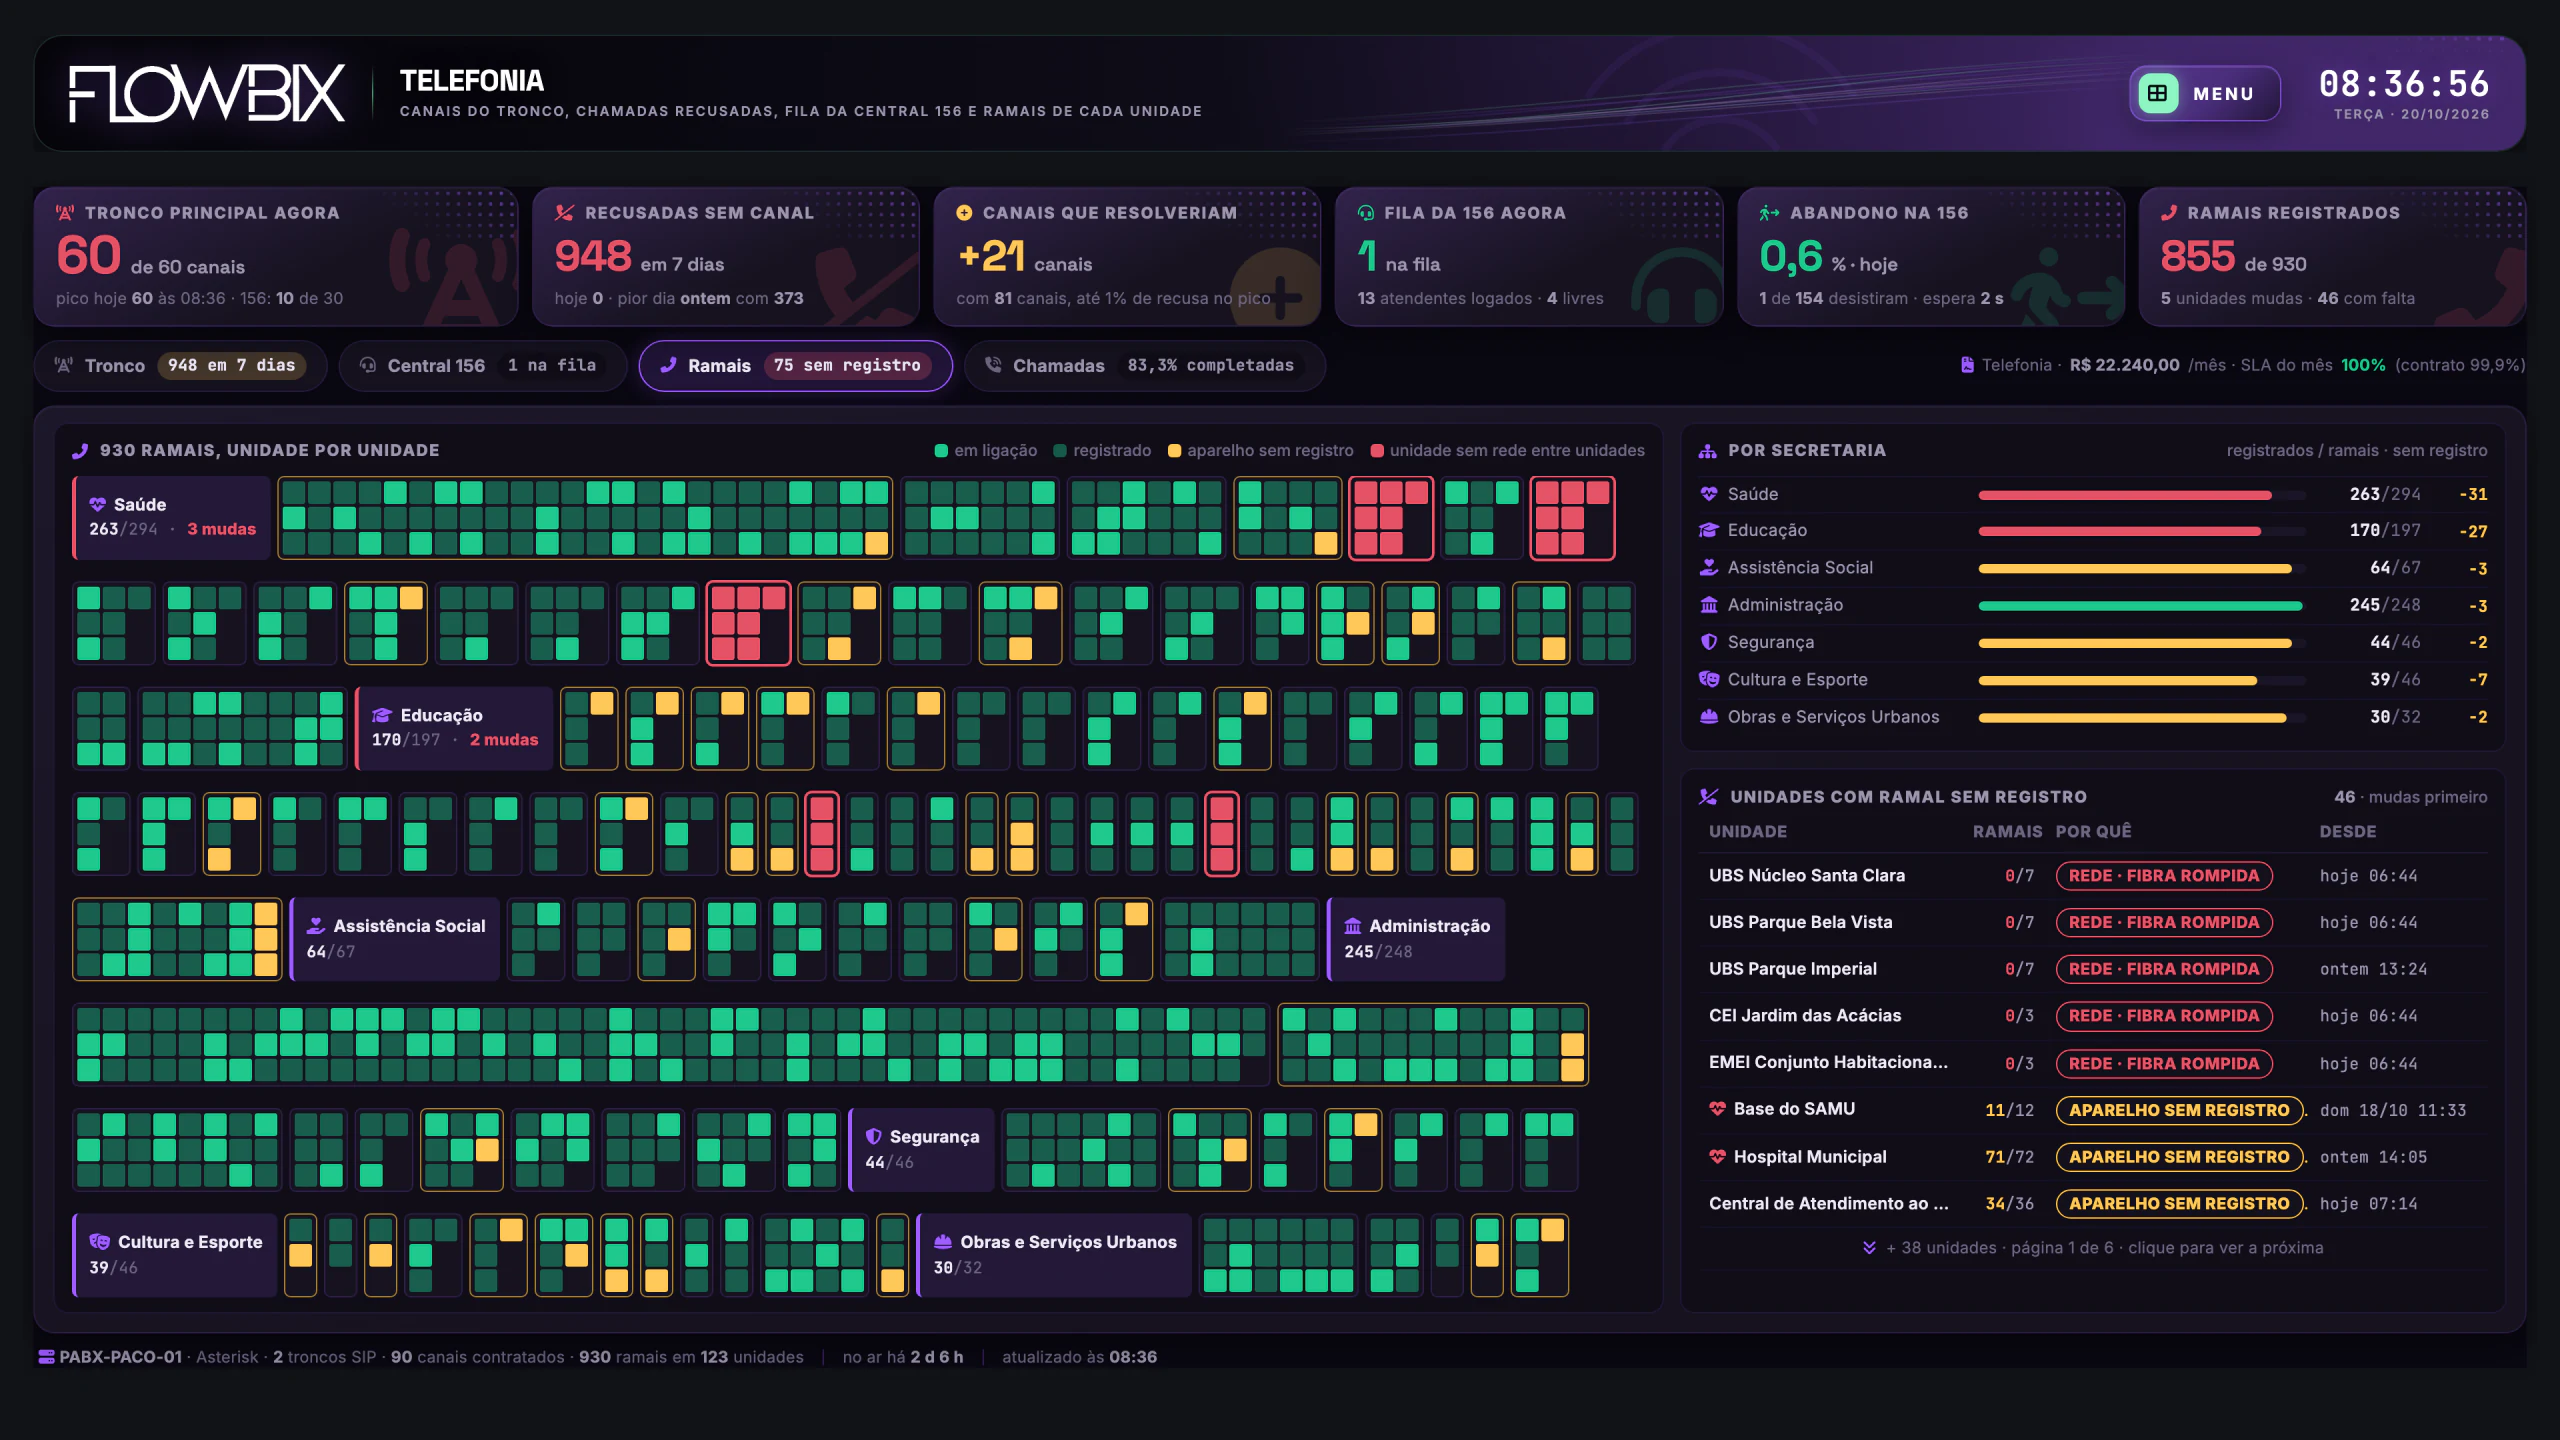
Task: Click the green grid icon in MENU
Action: tap(2158, 94)
